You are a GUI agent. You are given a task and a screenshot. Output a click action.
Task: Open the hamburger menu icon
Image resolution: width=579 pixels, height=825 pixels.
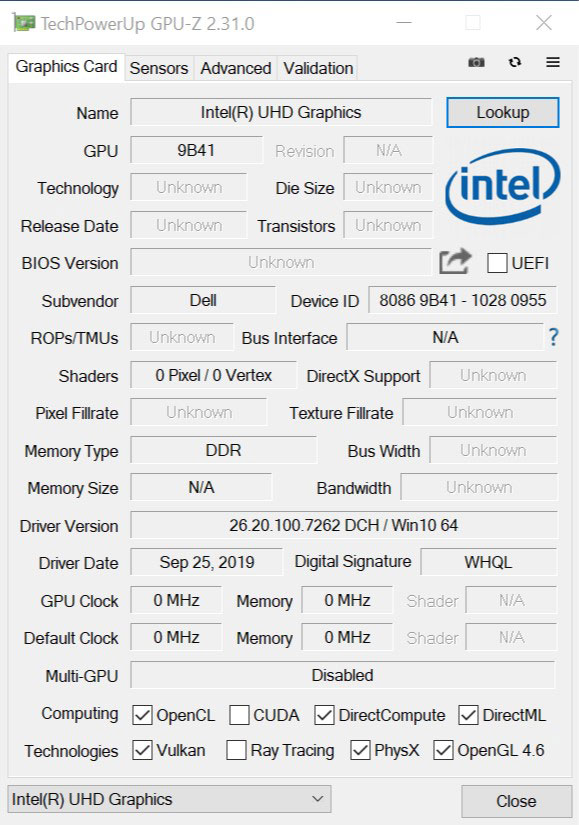(x=553, y=62)
